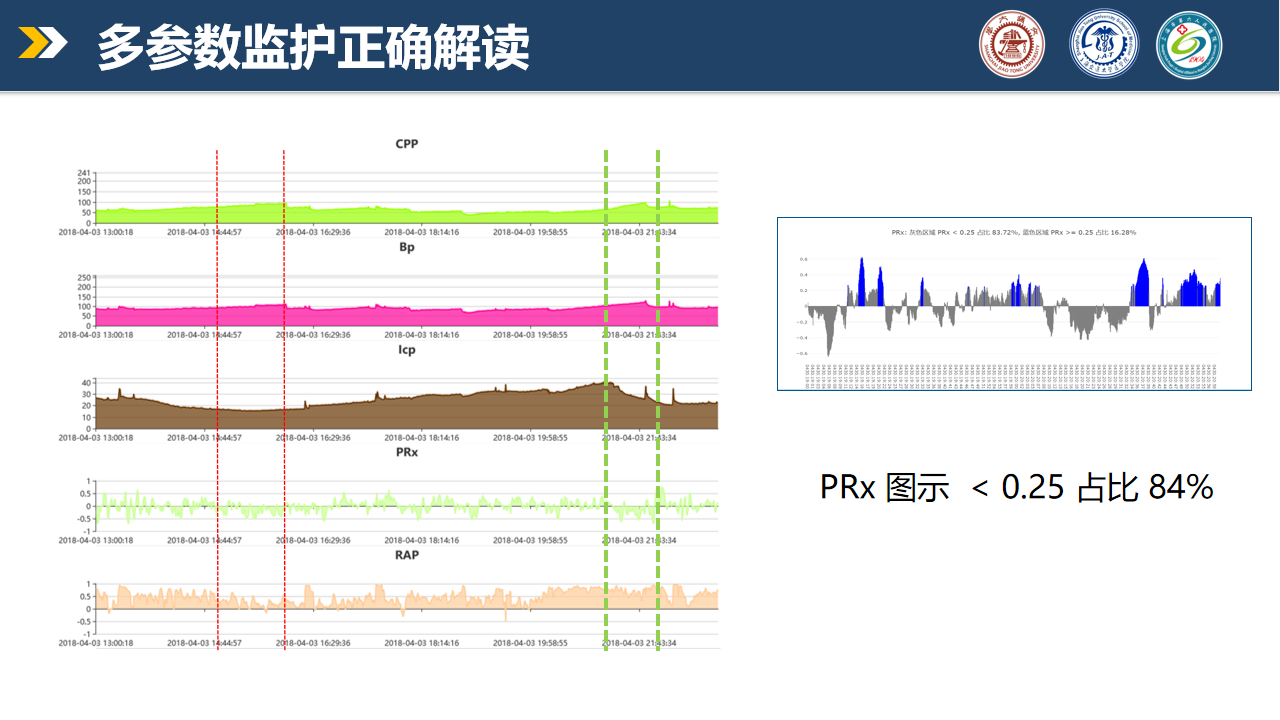Viewport: 1280px width, 720px height.
Task: Click the leftmost red dashed vertical marker
Action: (x=217, y=400)
